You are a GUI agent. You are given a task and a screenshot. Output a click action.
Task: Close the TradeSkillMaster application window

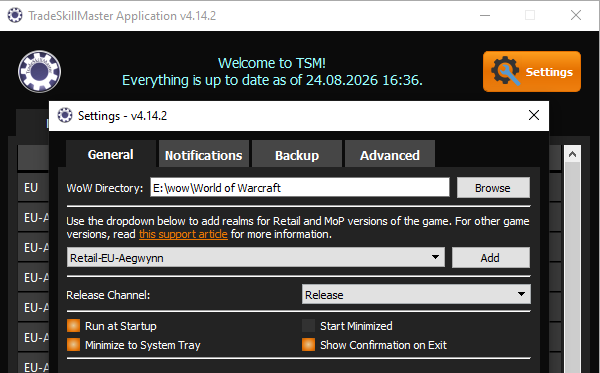pyautogui.click(x=576, y=15)
